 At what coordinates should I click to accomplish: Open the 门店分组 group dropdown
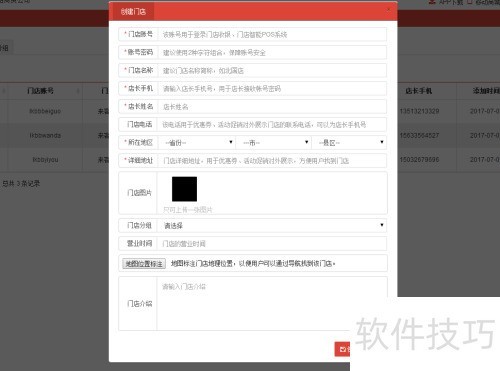272,225
